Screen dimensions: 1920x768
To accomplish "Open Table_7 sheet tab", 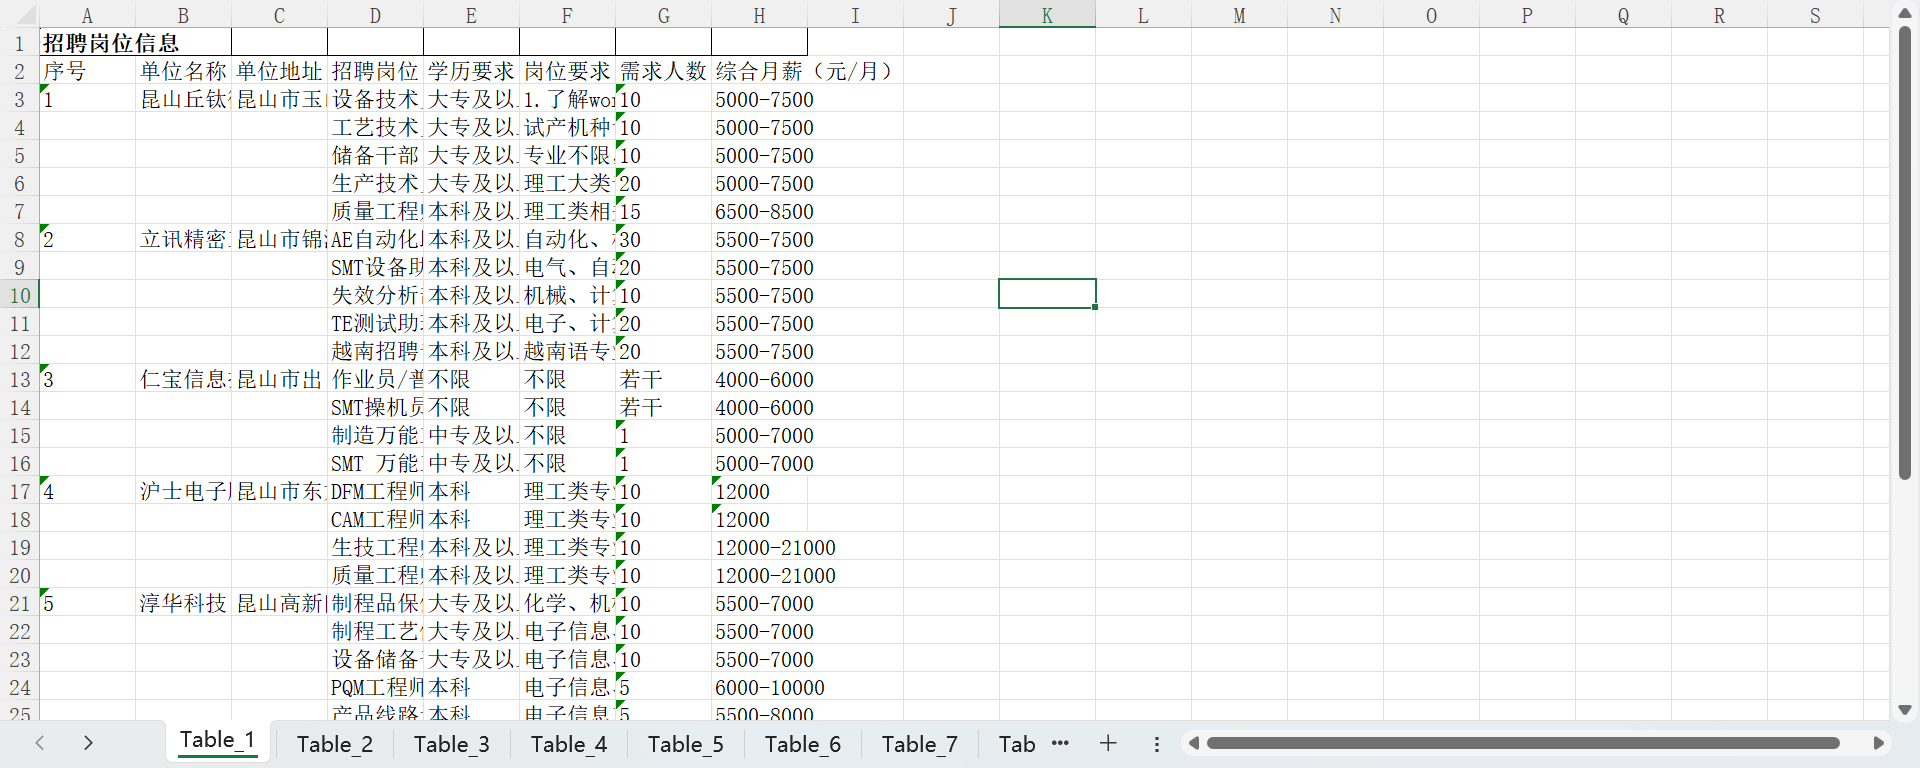I will pyautogui.click(x=920, y=744).
